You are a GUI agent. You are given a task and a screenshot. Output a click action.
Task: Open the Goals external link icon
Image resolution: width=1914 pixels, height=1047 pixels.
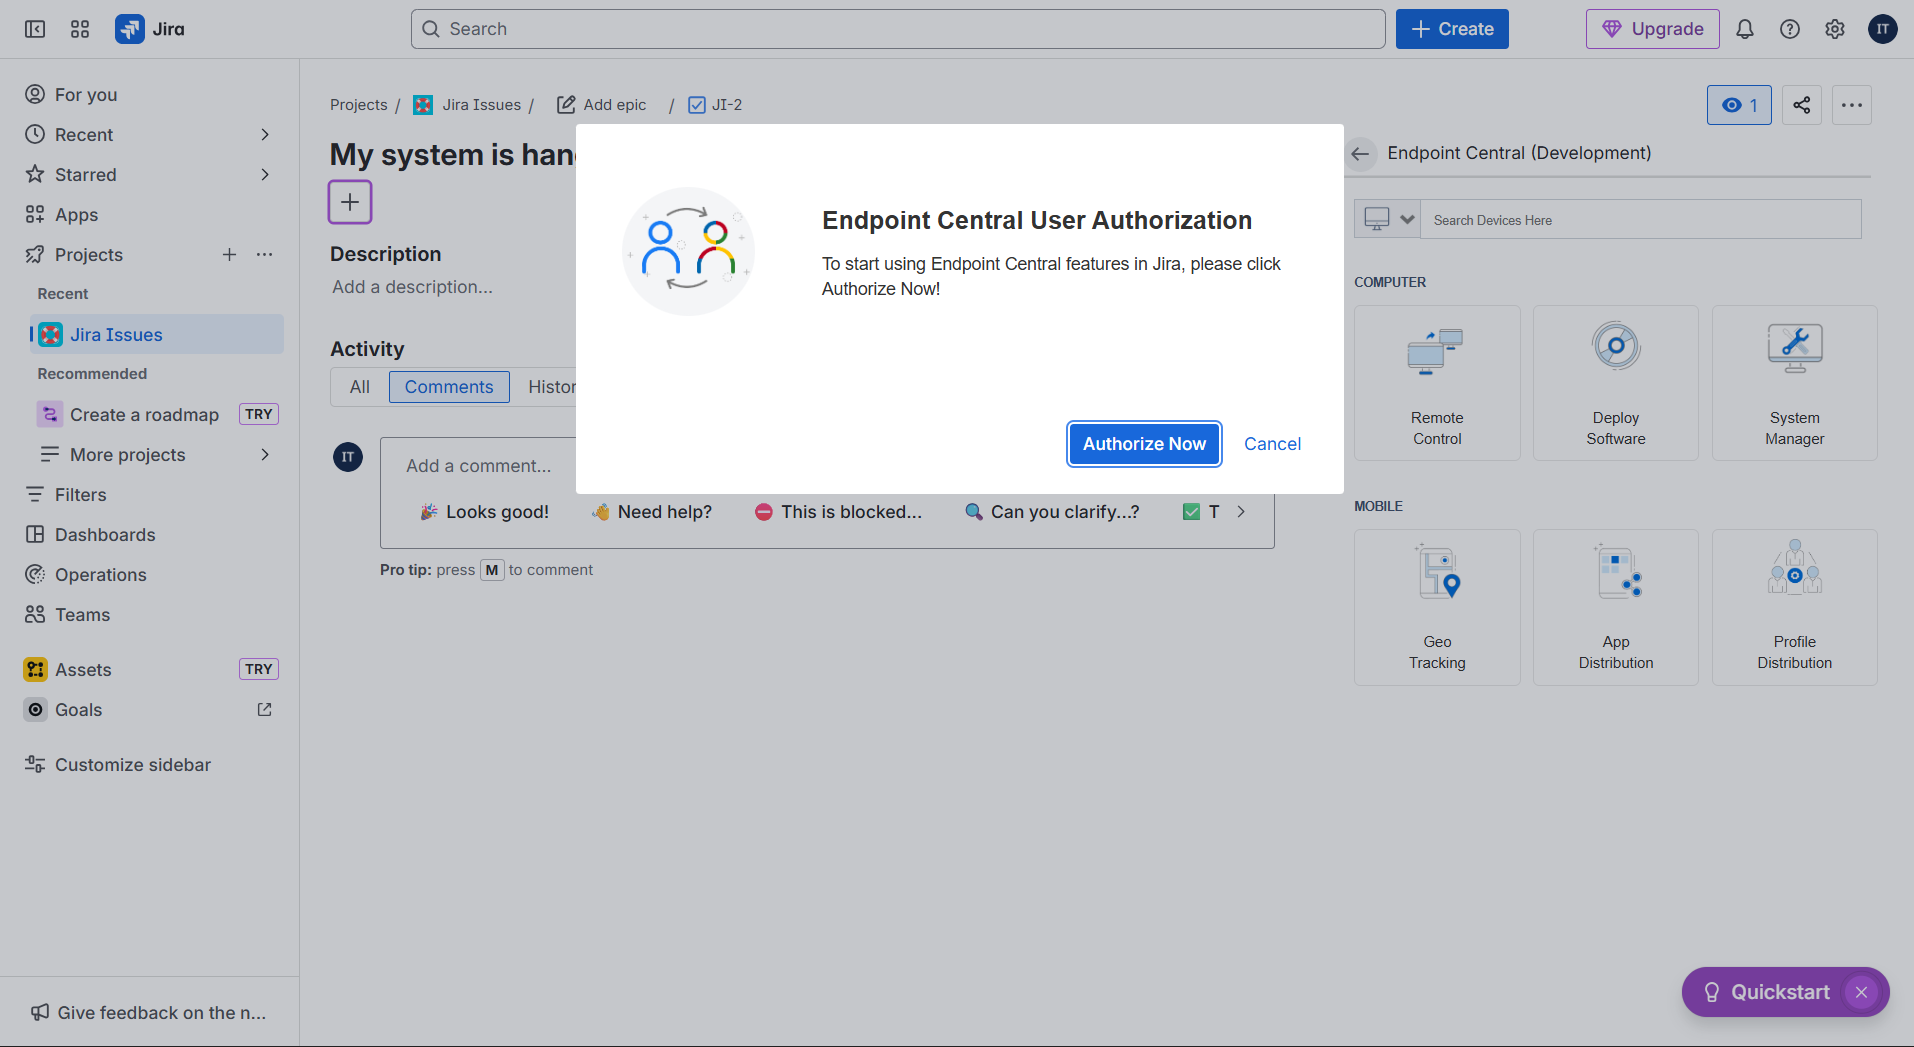tap(264, 709)
